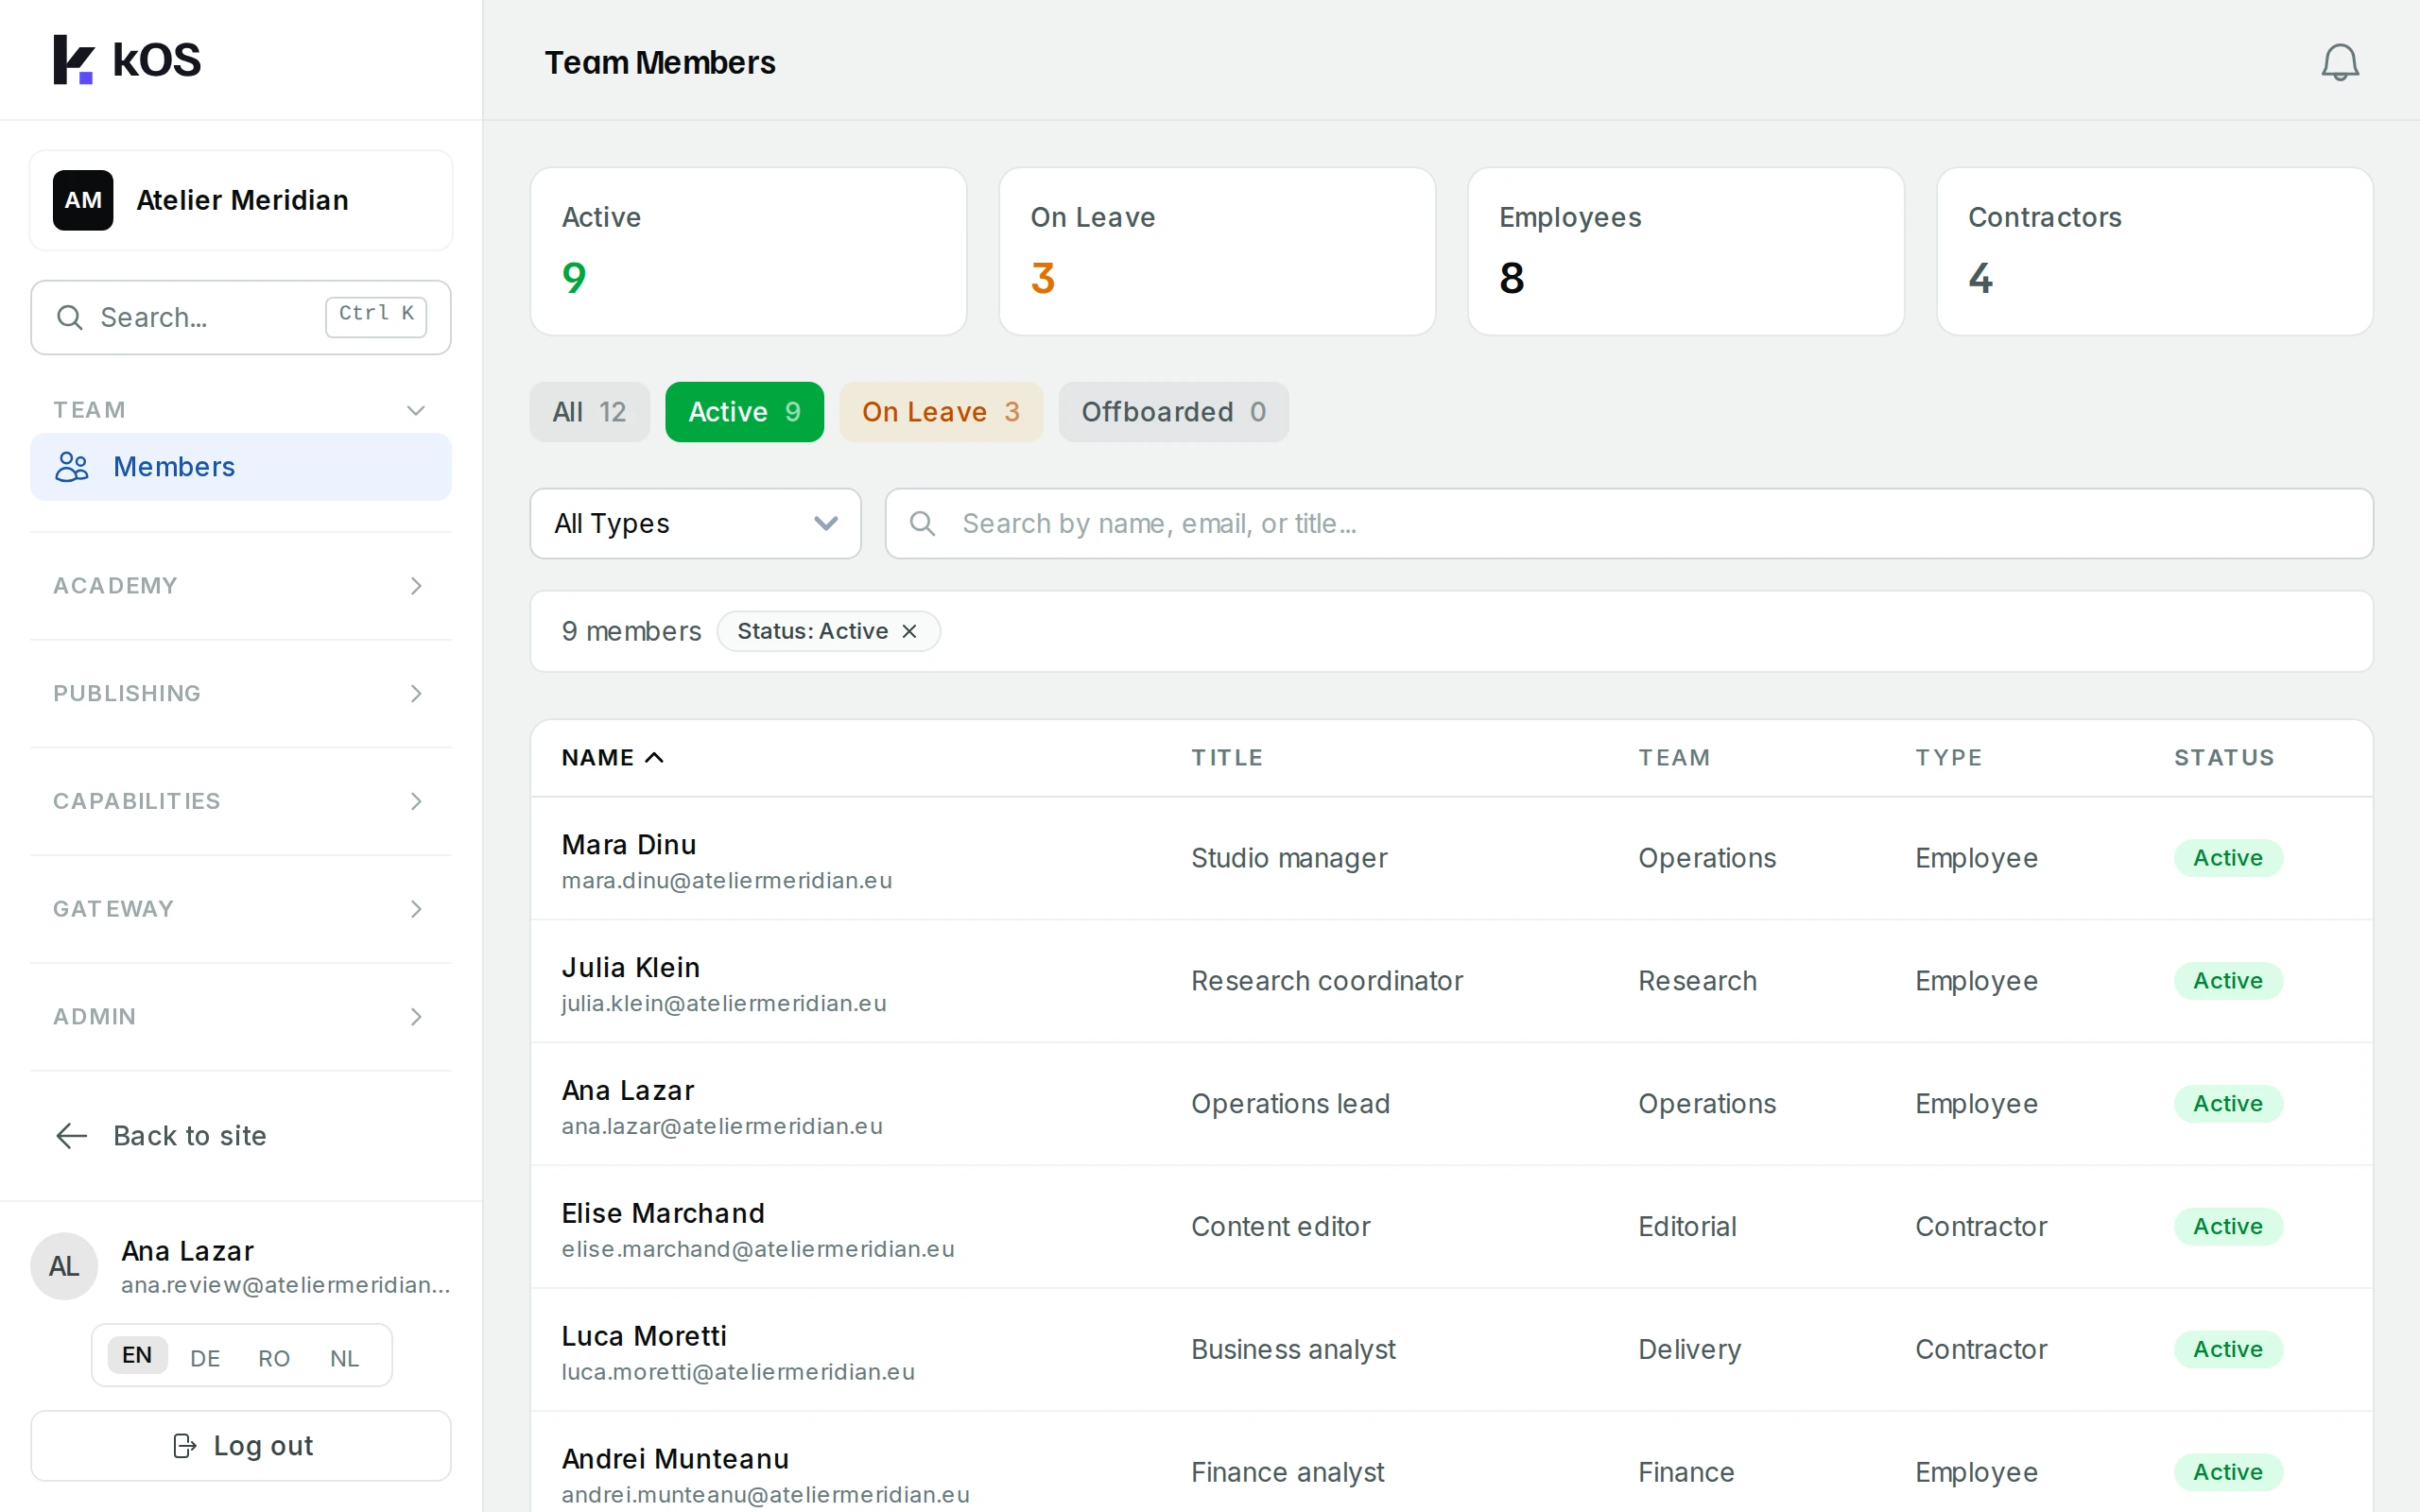Open Mara Dinu's member row
The image size is (2420, 1512).
pyautogui.click(x=1451, y=859)
